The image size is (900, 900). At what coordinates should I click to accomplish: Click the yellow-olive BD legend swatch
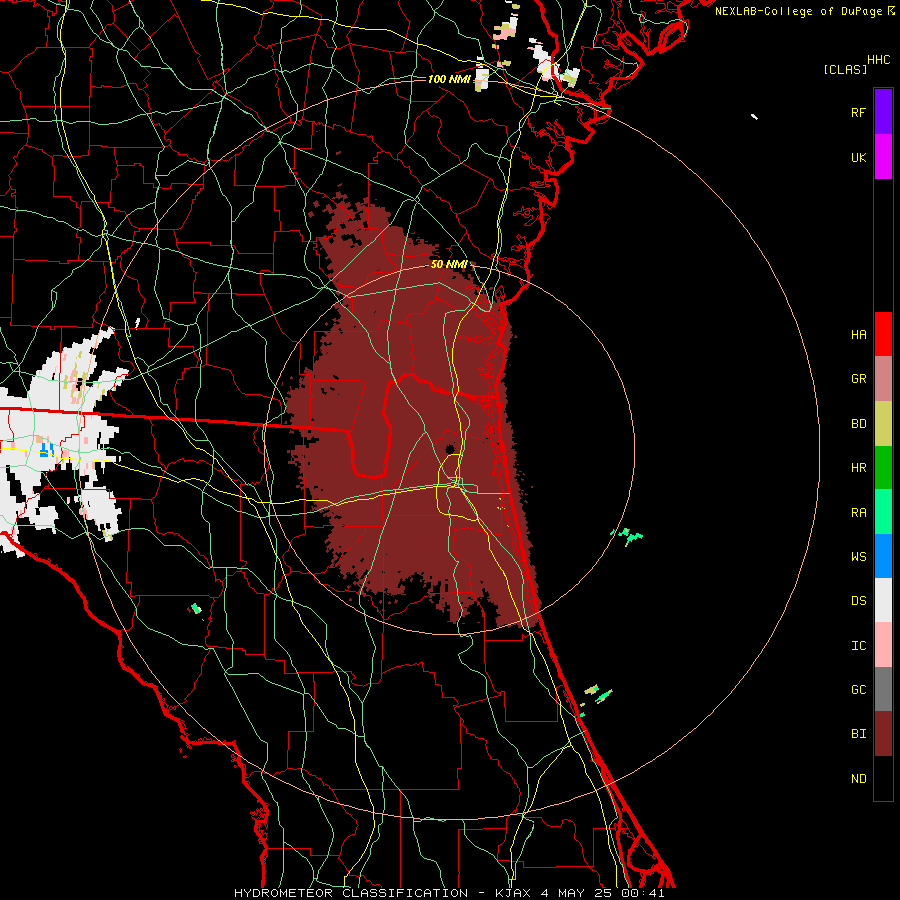(883, 424)
